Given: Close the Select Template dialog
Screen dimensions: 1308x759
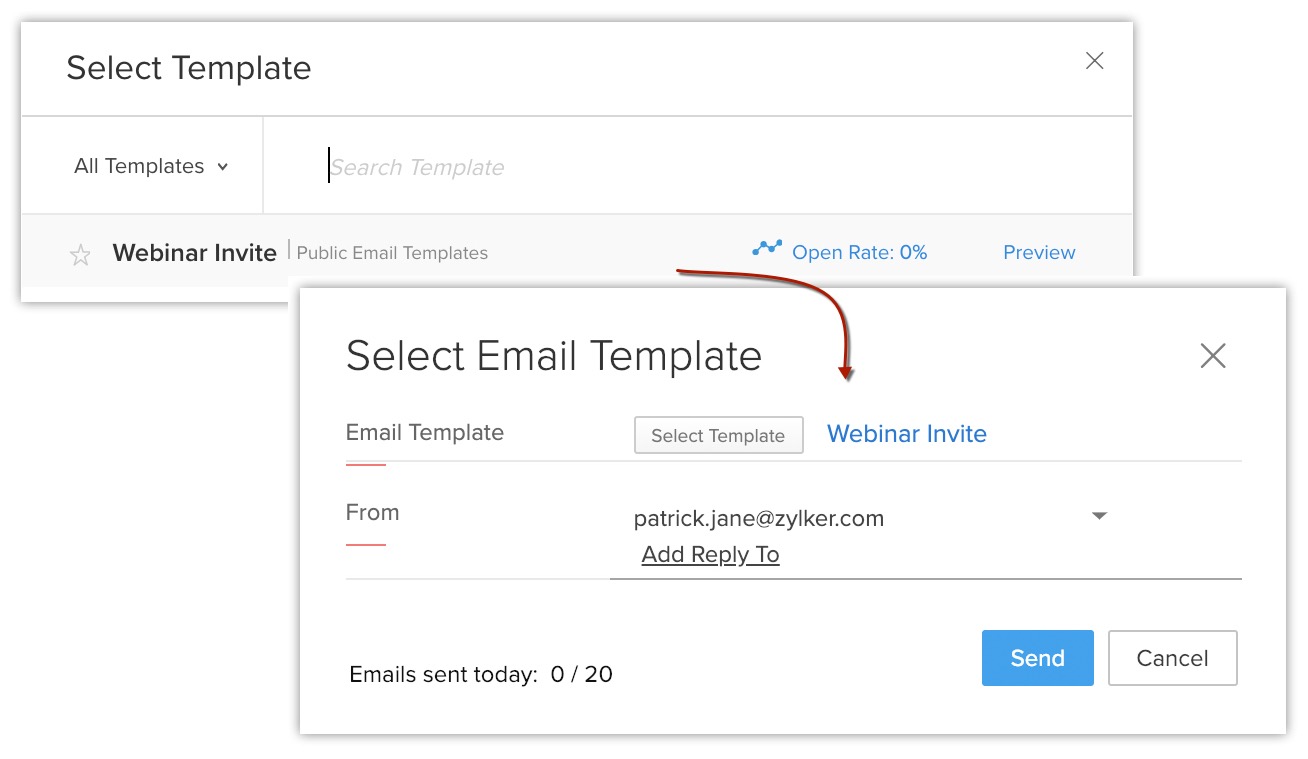Looking at the screenshot, I should [1095, 61].
